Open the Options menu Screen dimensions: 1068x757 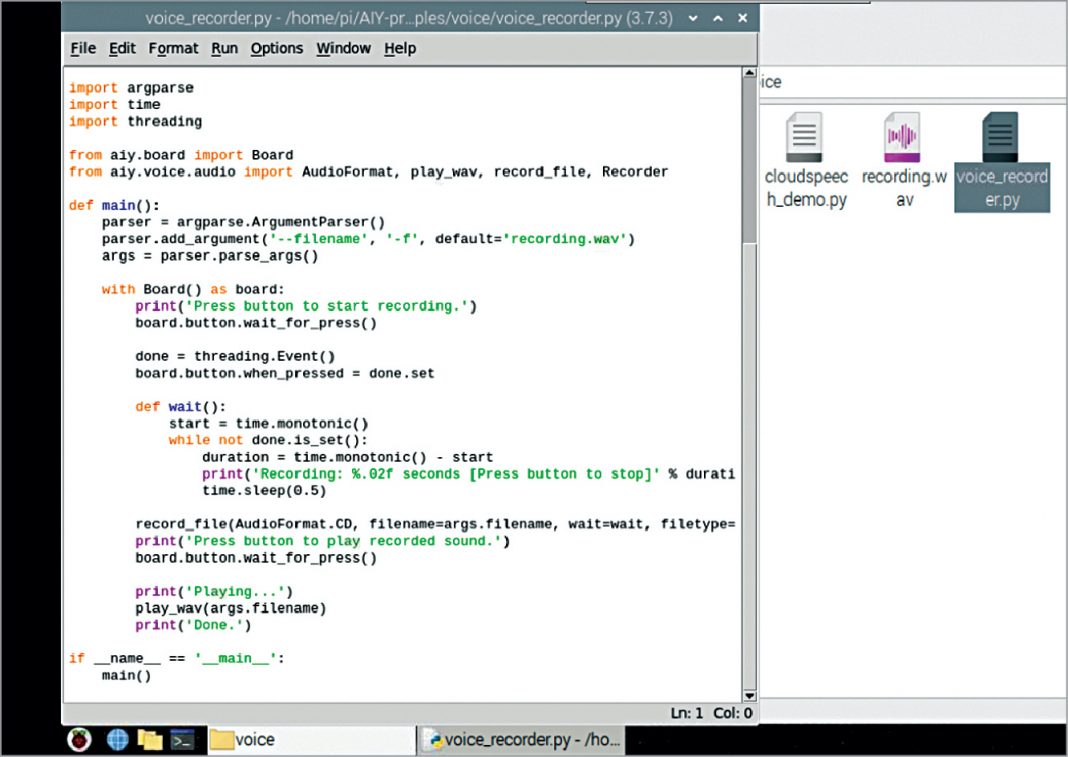tap(276, 48)
